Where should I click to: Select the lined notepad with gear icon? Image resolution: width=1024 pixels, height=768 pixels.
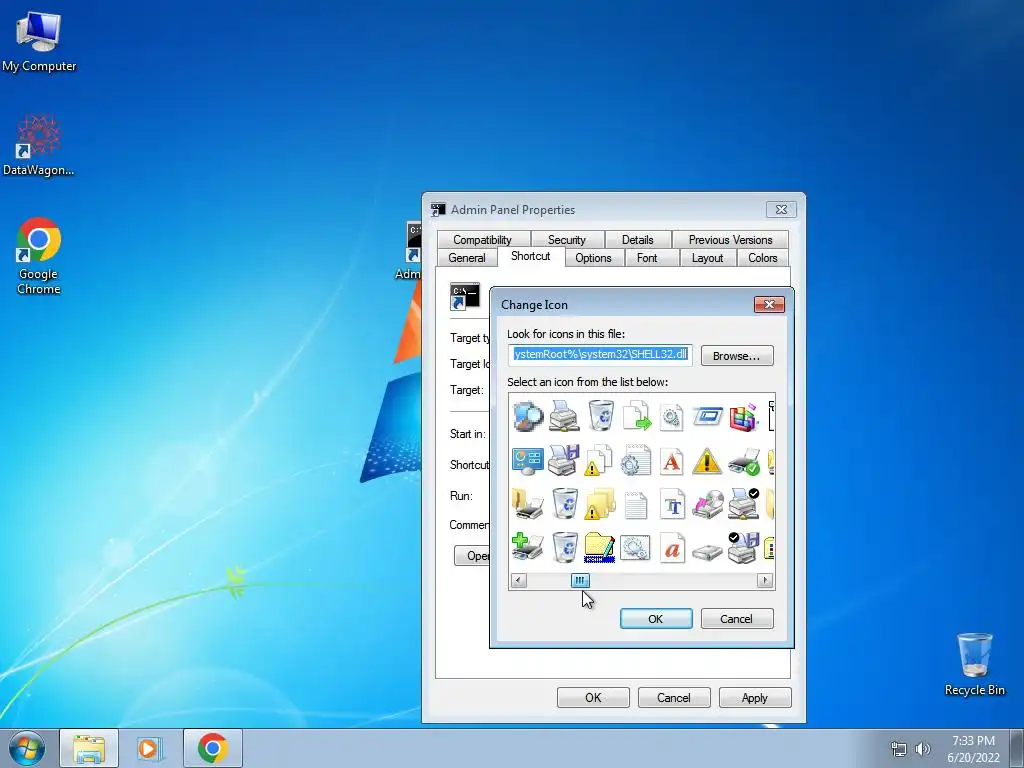pos(635,460)
